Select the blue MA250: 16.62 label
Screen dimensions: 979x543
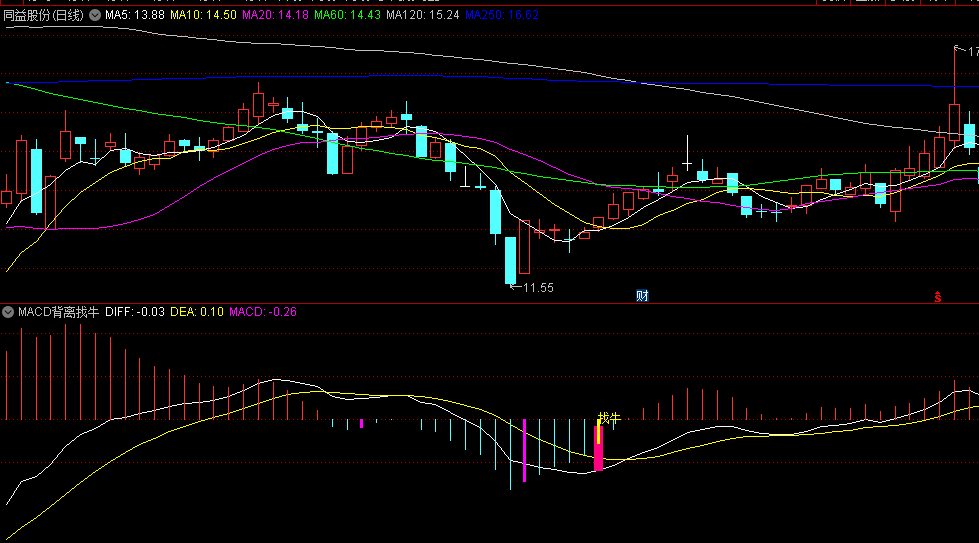[x=502, y=15]
